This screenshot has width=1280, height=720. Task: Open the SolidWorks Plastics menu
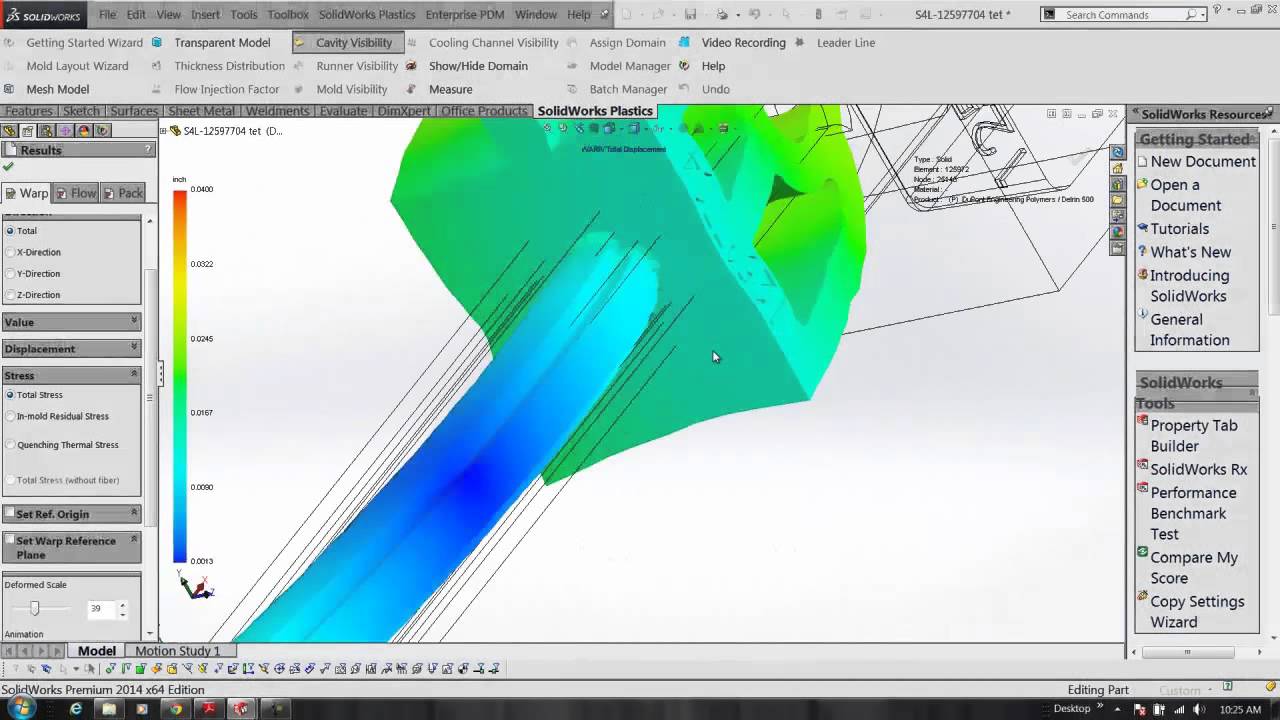(367, 15)
